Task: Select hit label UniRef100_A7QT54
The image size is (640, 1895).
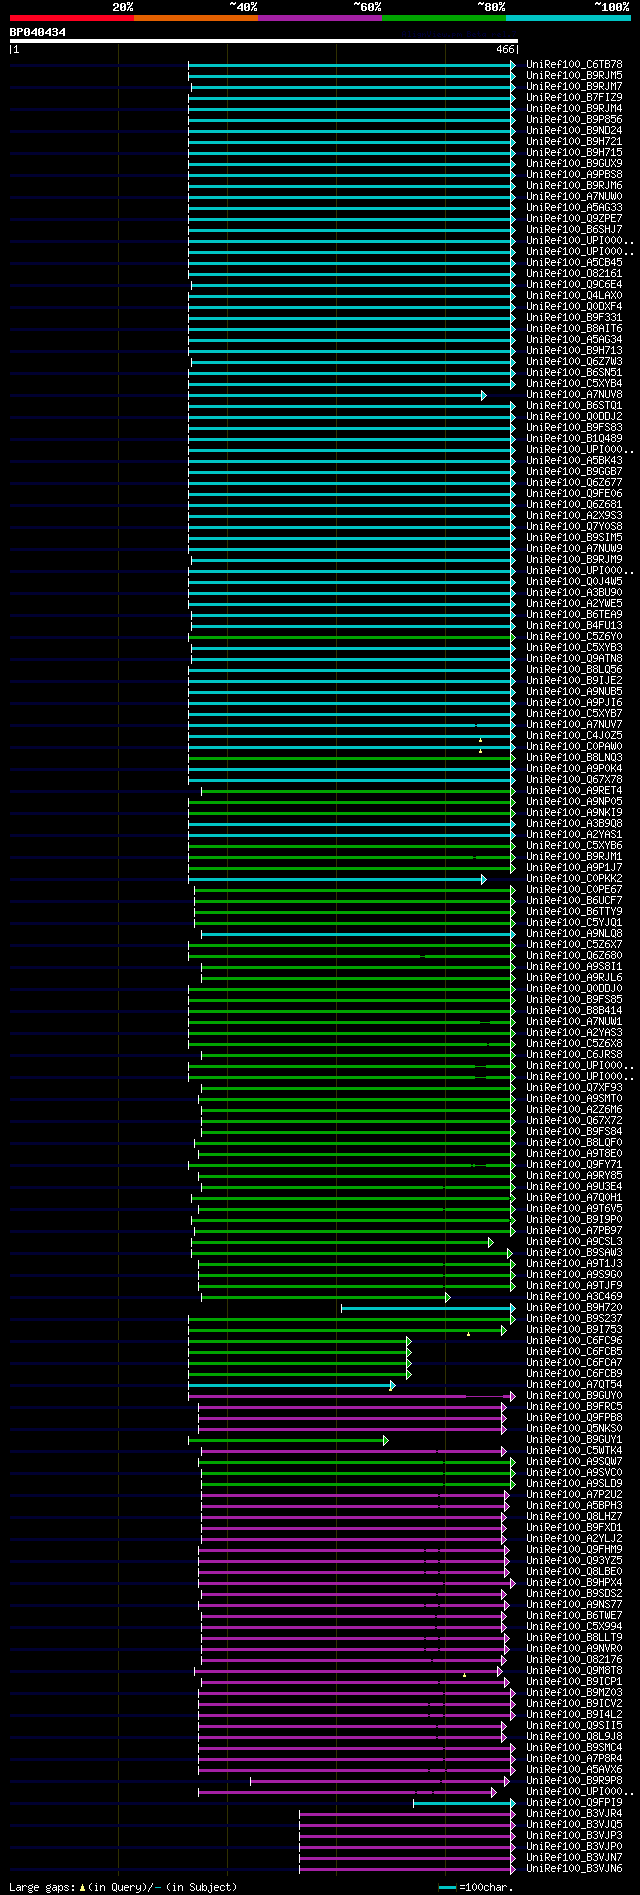Action: pyautogui.click(x=574, y=1384)
